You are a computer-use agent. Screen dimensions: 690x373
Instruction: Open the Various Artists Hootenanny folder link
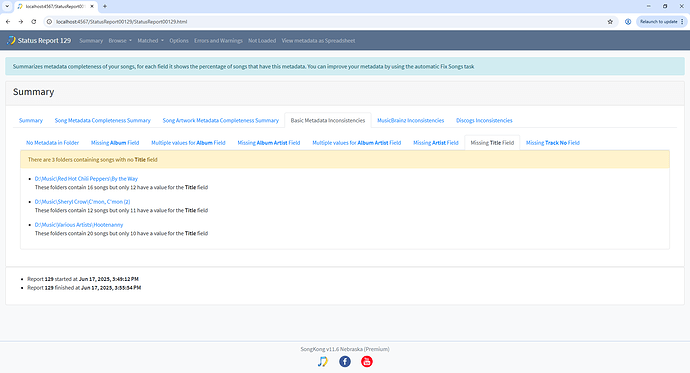coord(79,225)
